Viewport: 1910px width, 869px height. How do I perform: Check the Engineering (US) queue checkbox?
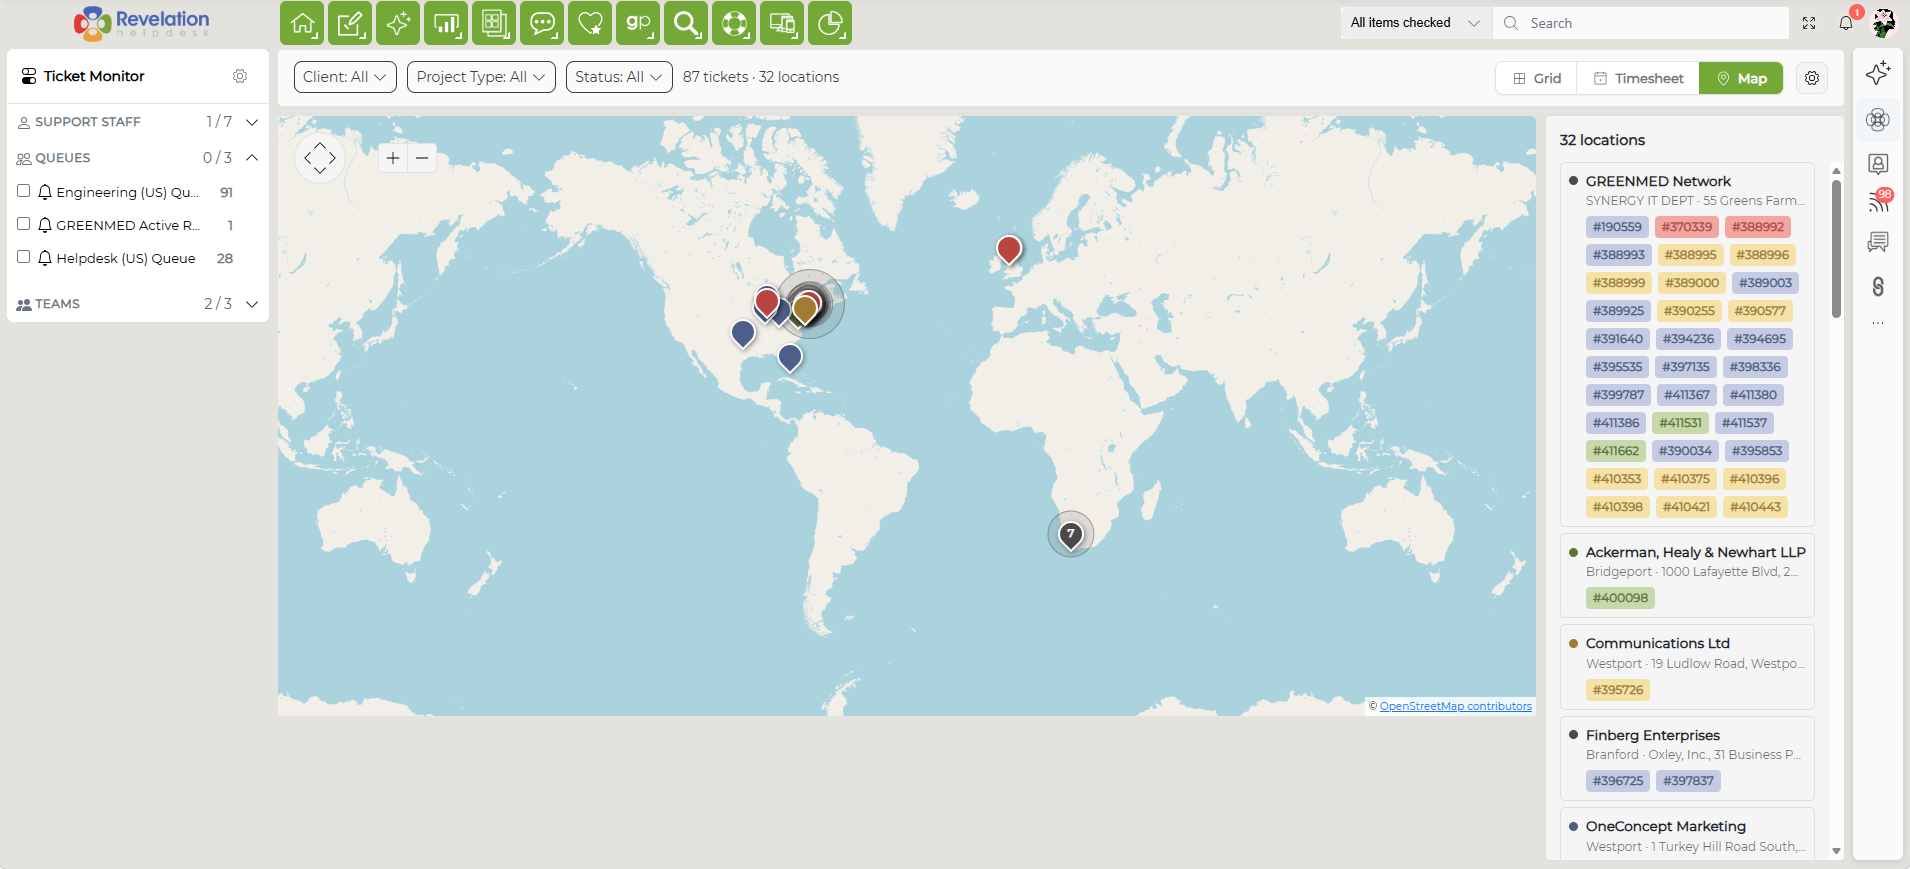(x=24, y=191)
